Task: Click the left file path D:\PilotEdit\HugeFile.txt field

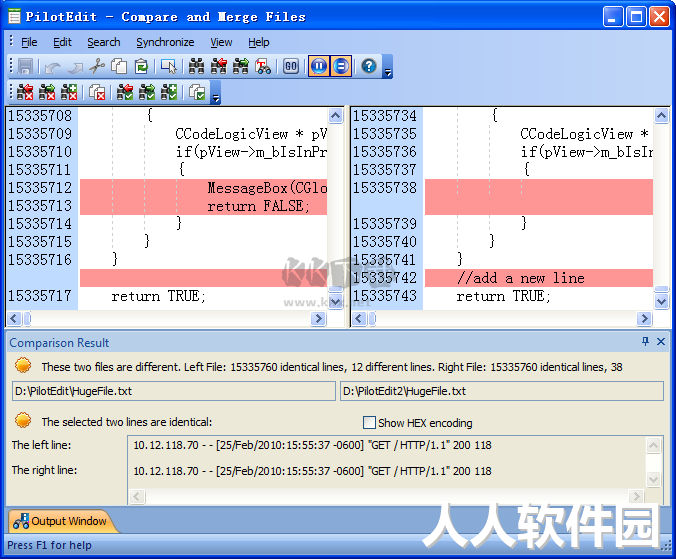Action: click(174, 391)
